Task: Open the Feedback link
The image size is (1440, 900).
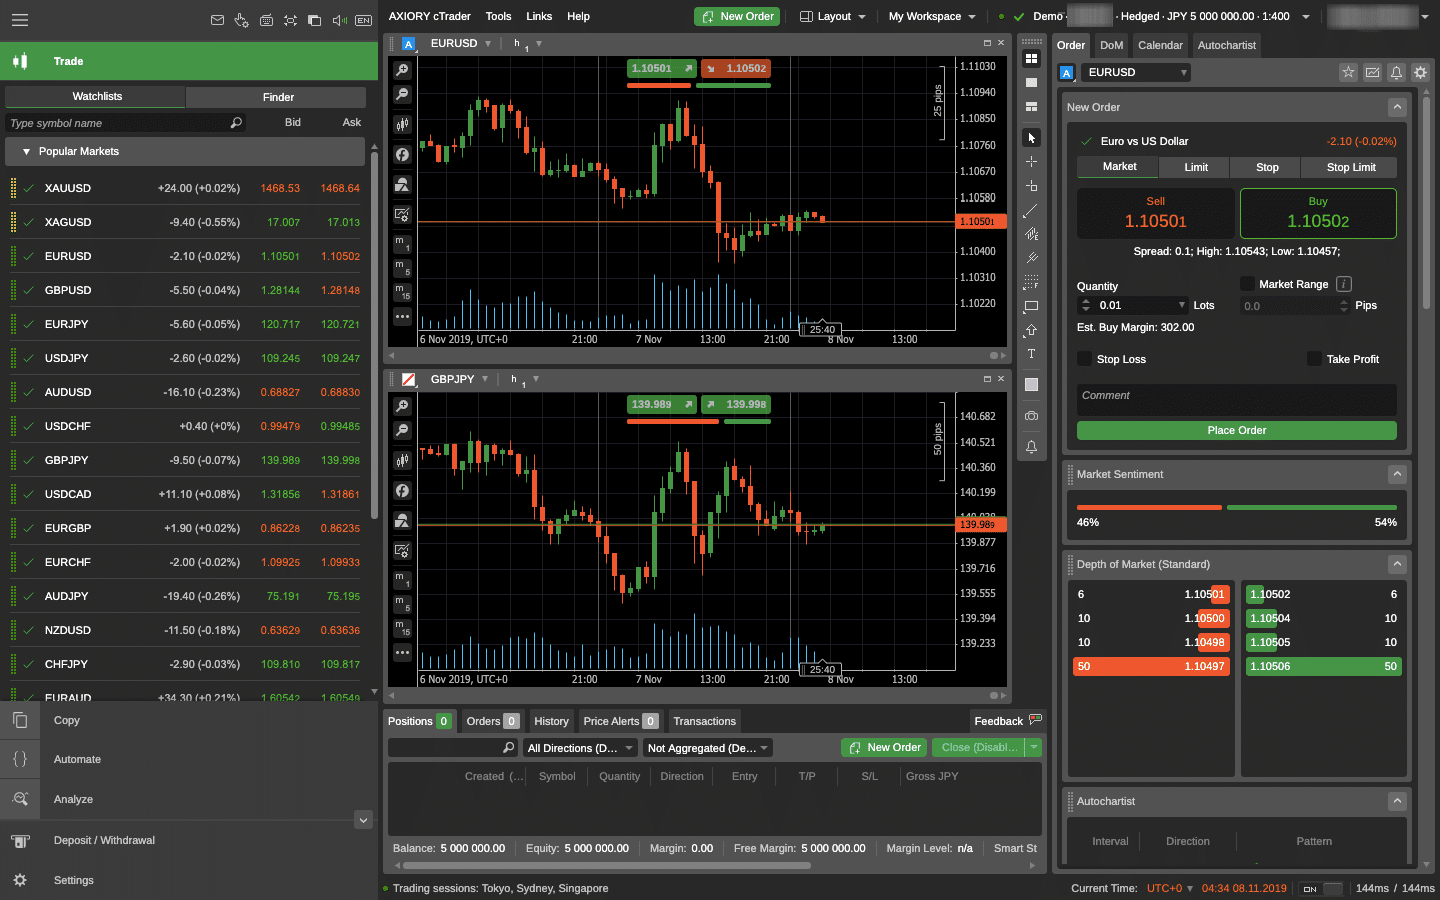Action: pyautogui.click(x=1008, y=721)
